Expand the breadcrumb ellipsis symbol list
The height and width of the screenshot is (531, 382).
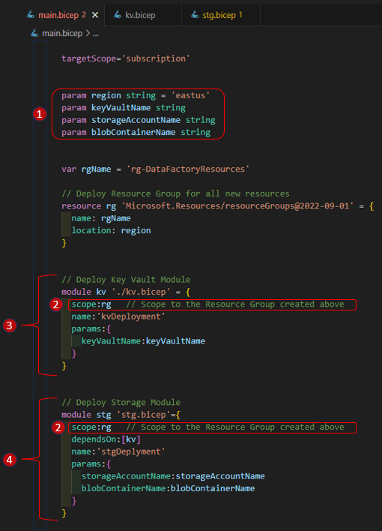96,34
